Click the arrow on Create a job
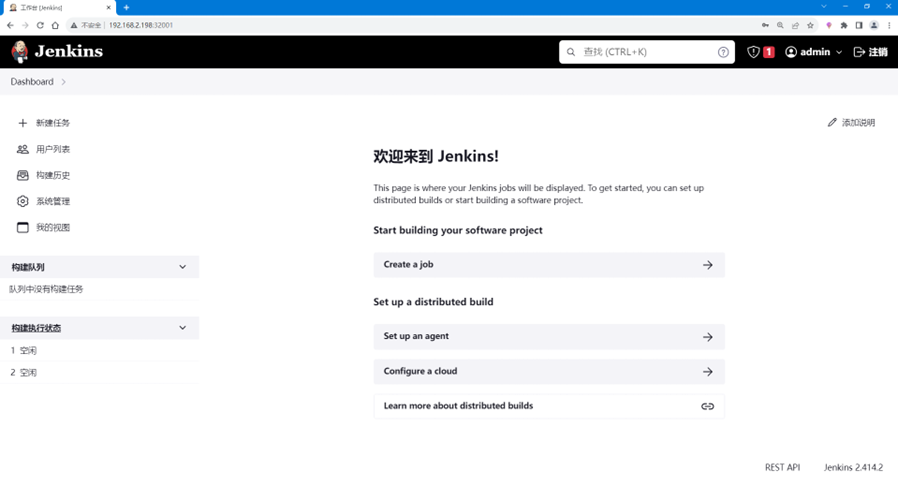 coord(708,265)
